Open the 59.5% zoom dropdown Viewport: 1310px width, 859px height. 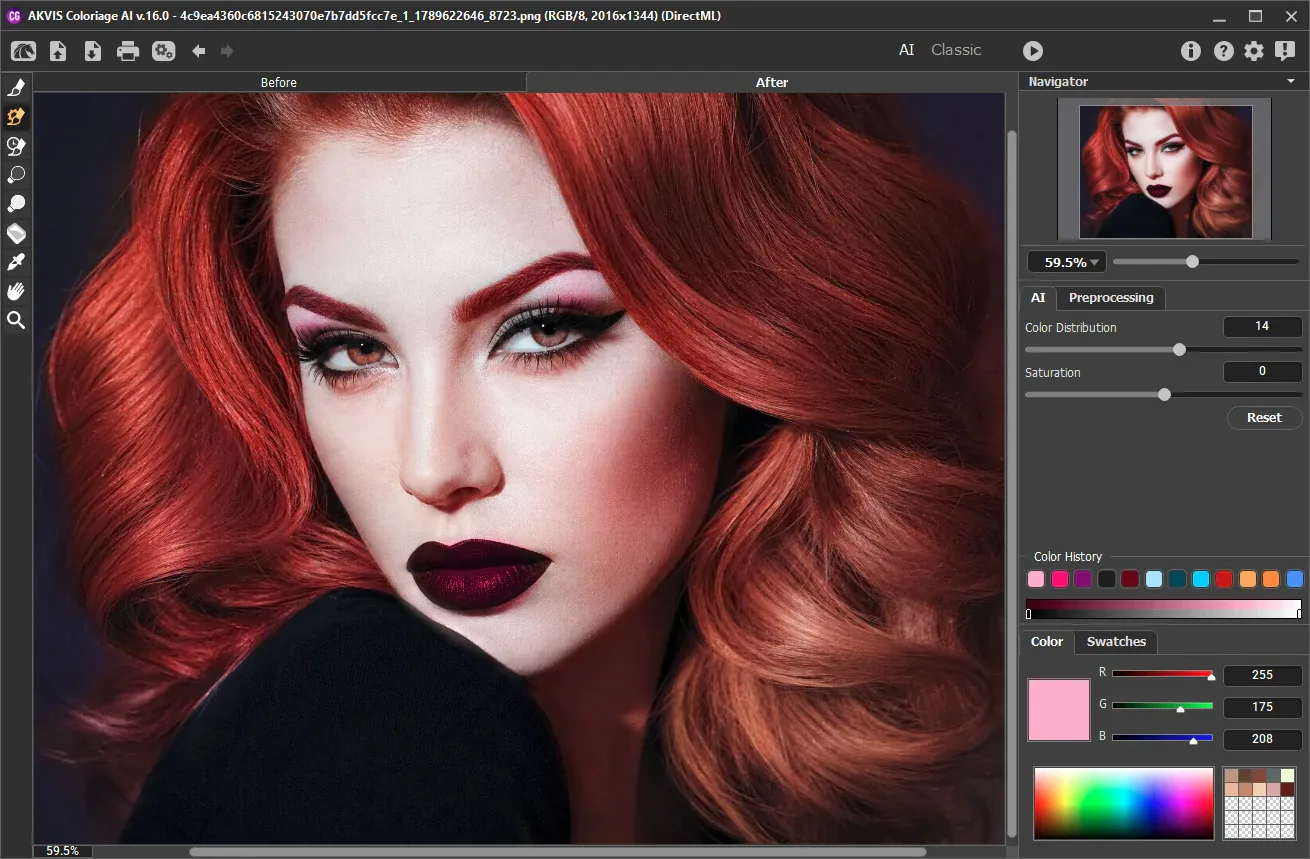tap(1066, 262)
